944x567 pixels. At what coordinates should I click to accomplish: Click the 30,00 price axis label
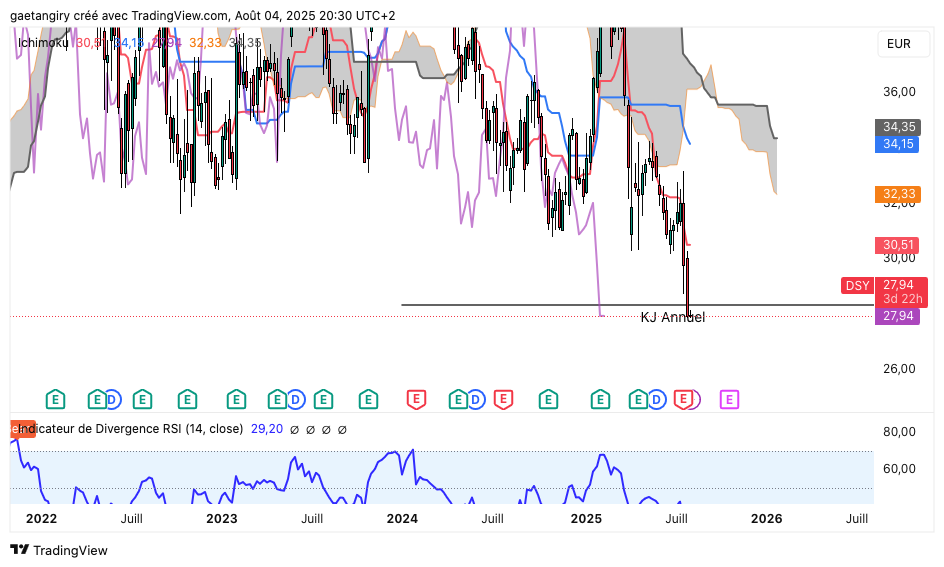pyautogui.click(x=899, y=258)
